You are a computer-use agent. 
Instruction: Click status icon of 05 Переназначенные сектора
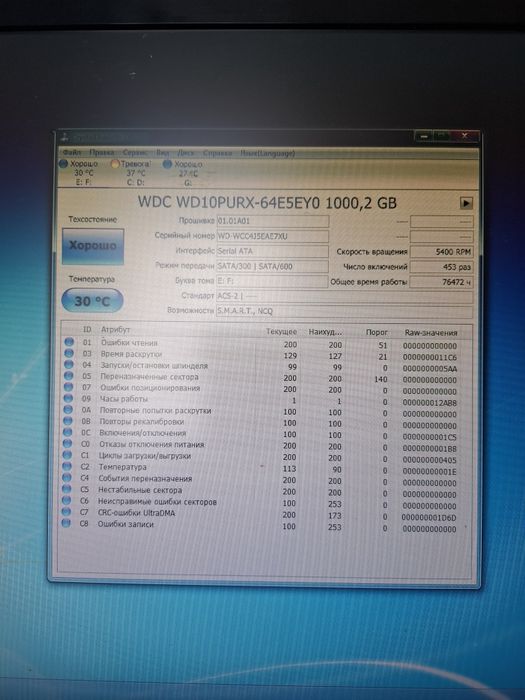(x=68, y=376)
